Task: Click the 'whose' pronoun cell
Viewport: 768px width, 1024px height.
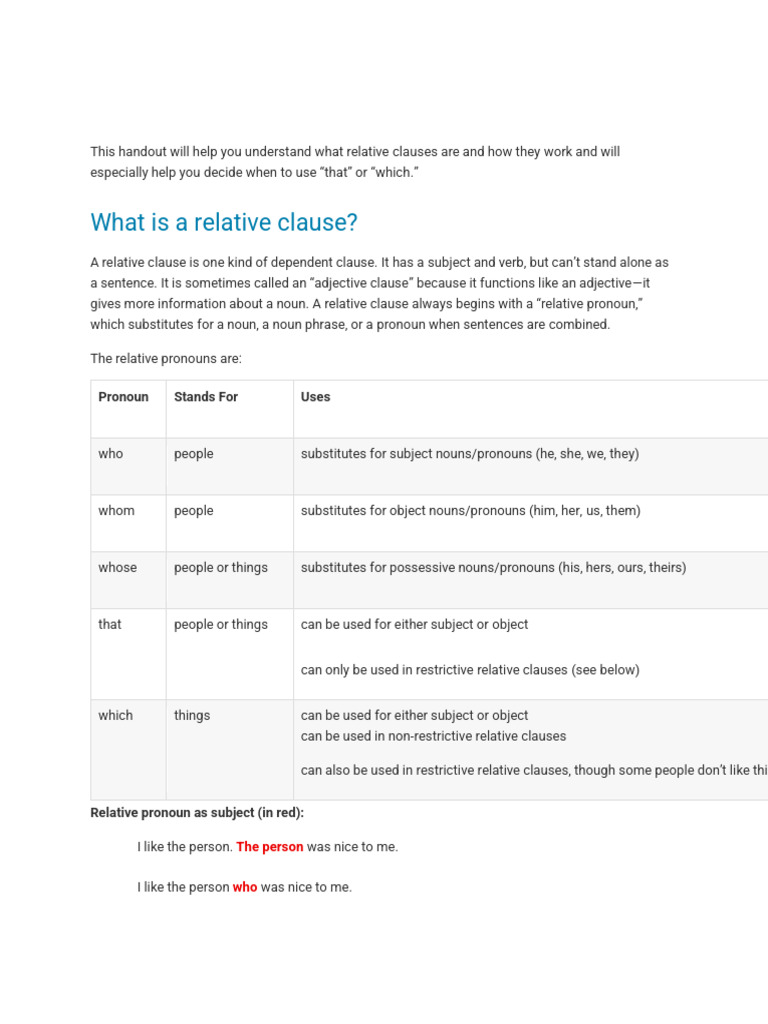Action: 118,568
